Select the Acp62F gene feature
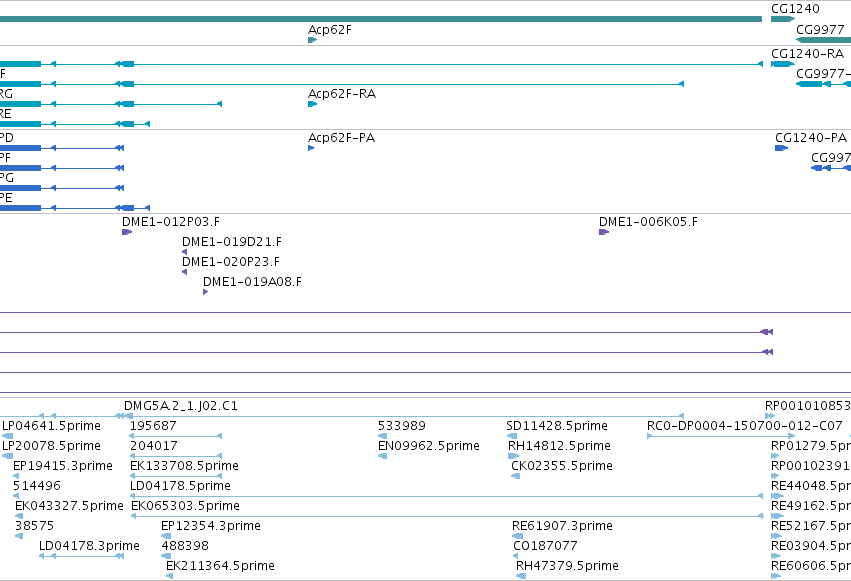 [x=312, y=40]
